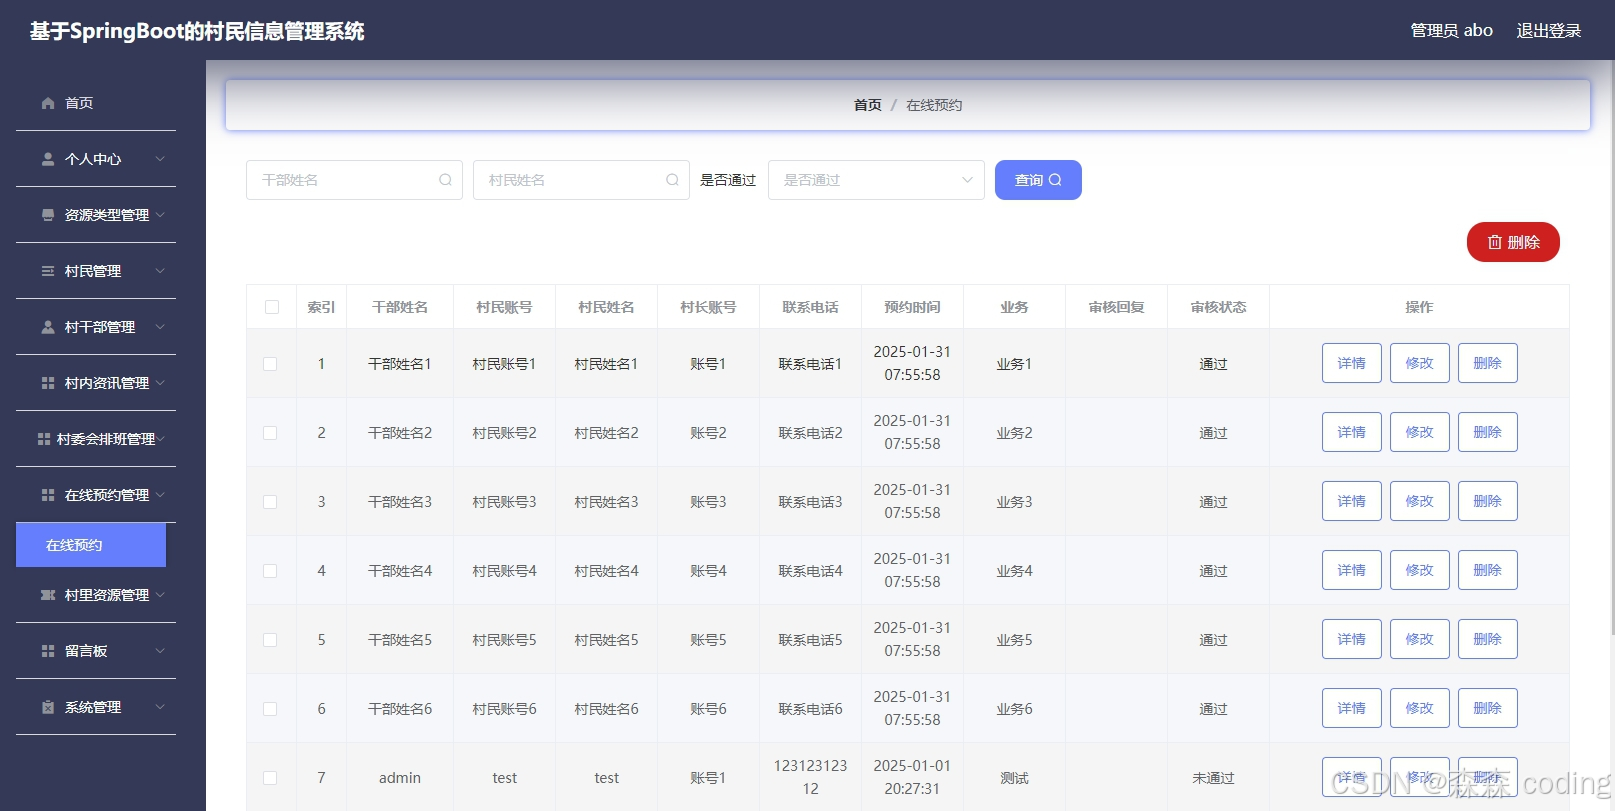Open the 村委会排班管理 menu
Image resolution: width=1615 pixels, height=811 pixels.
96,439
